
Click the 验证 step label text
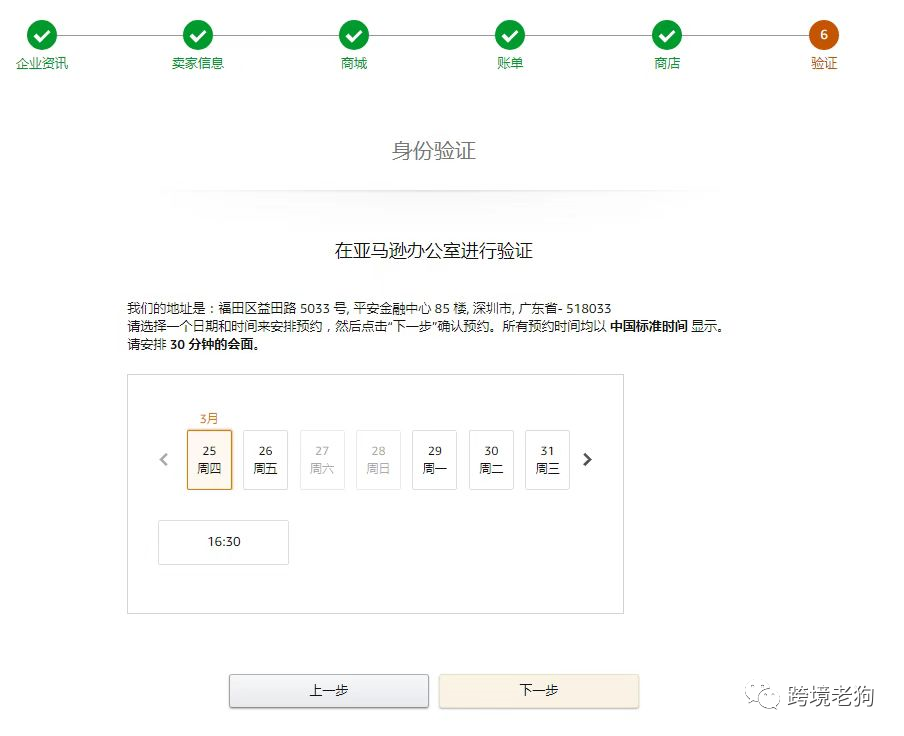[x=823, y=62]
